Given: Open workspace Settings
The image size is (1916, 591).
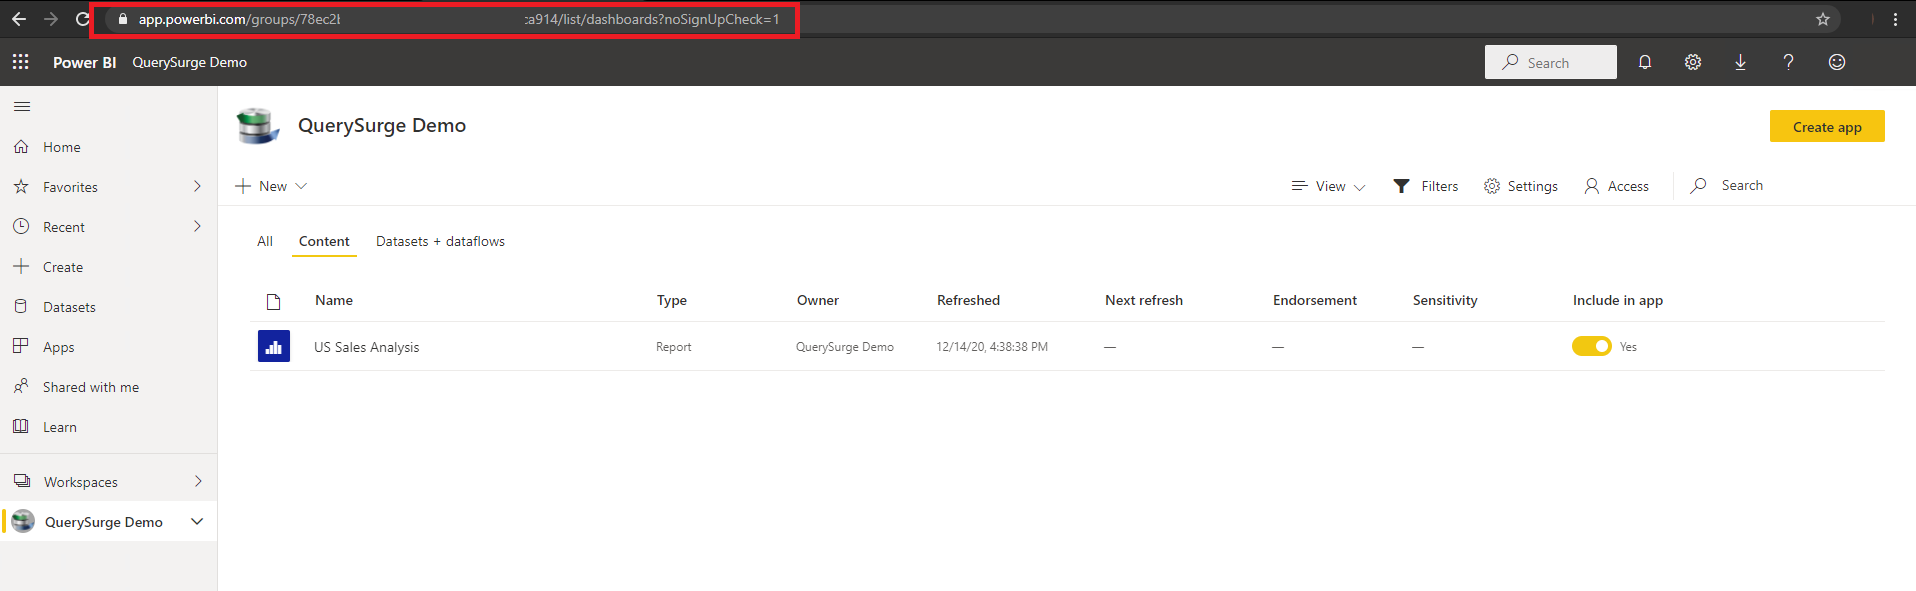Looking at the screenshot, I should [x=1521, y=186].
